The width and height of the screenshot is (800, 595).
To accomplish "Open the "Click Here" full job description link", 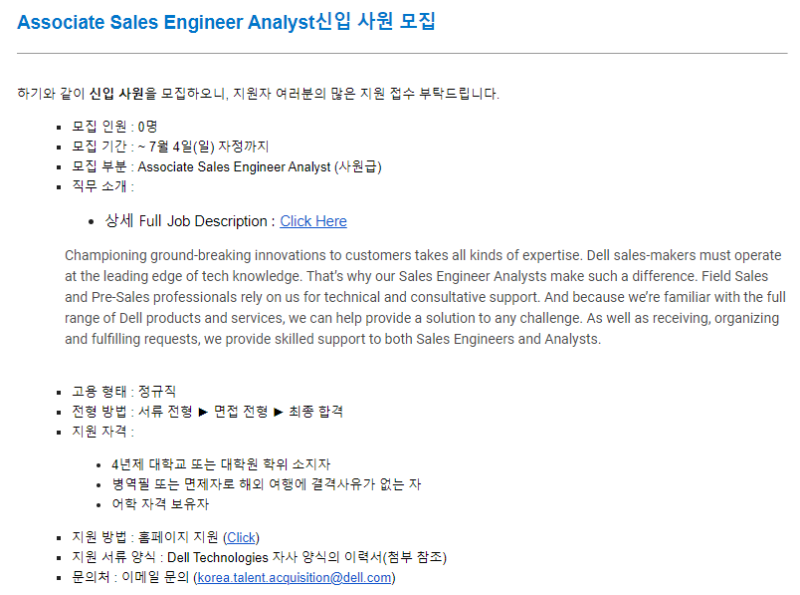I will [313, 221].
